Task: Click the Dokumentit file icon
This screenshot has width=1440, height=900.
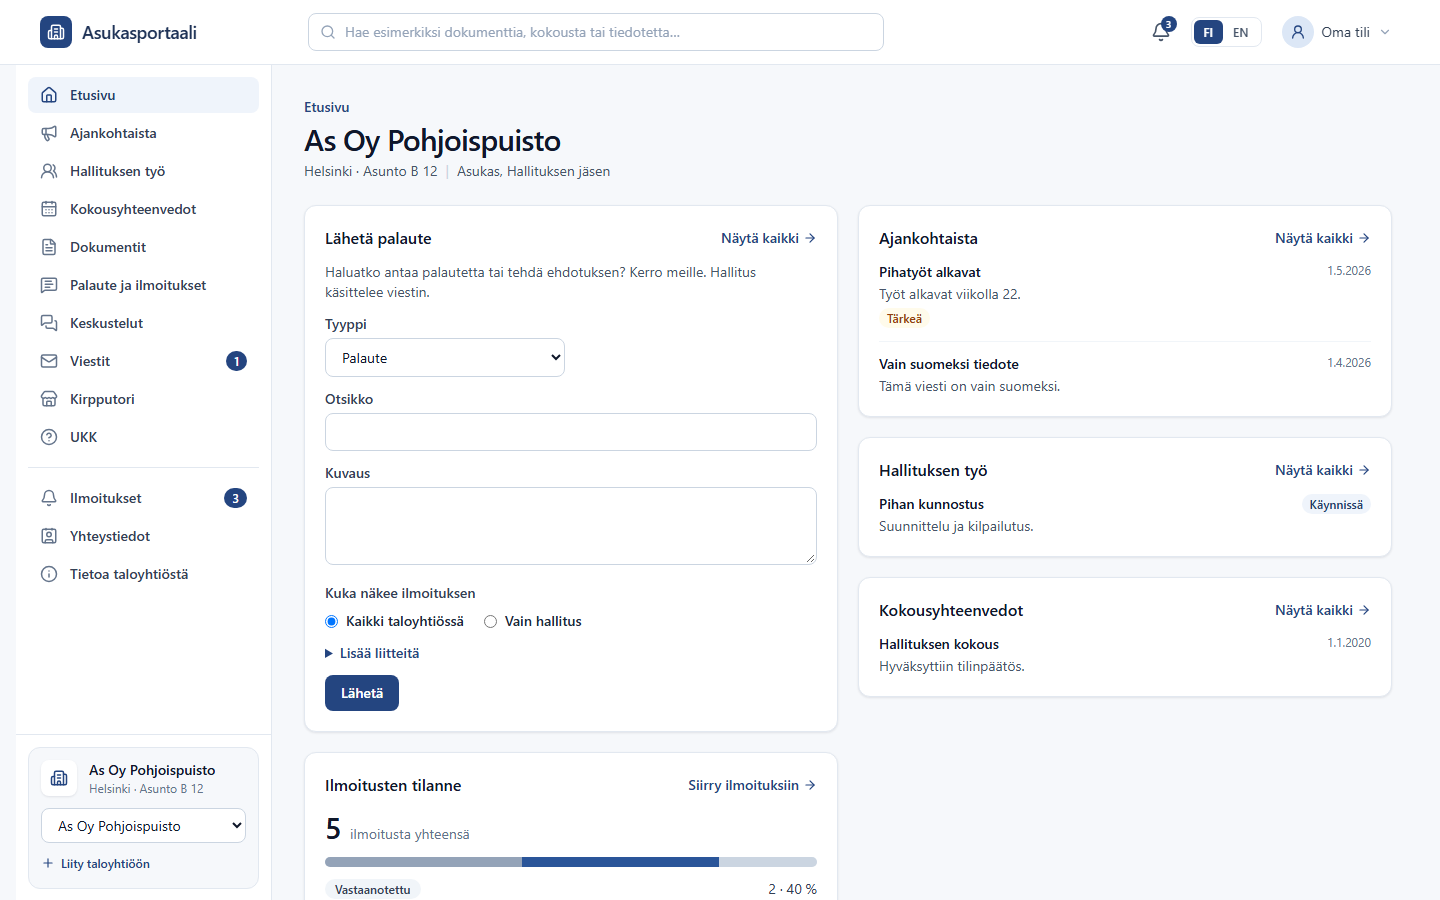Action: tap(49, 247)
